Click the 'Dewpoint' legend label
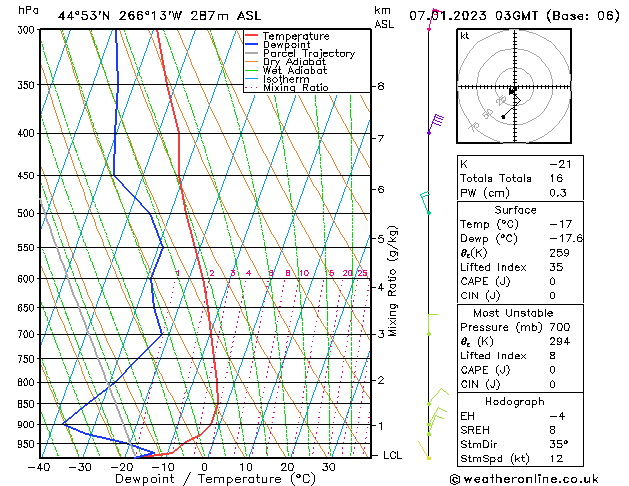The height and width of the screenshot is (486, 629). [x=286, y=45]
